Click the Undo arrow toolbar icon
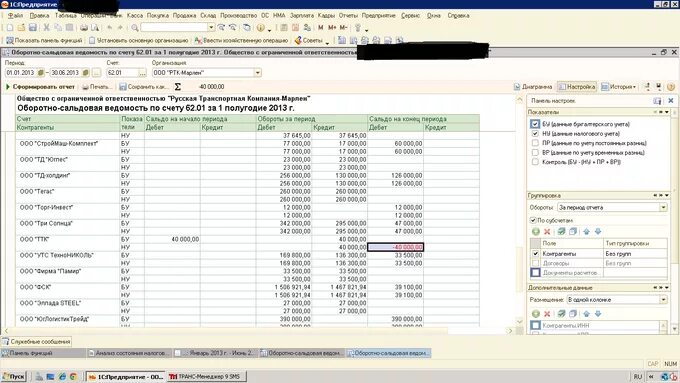Viewport: 680px width, 383px height. tap(110, 28)
